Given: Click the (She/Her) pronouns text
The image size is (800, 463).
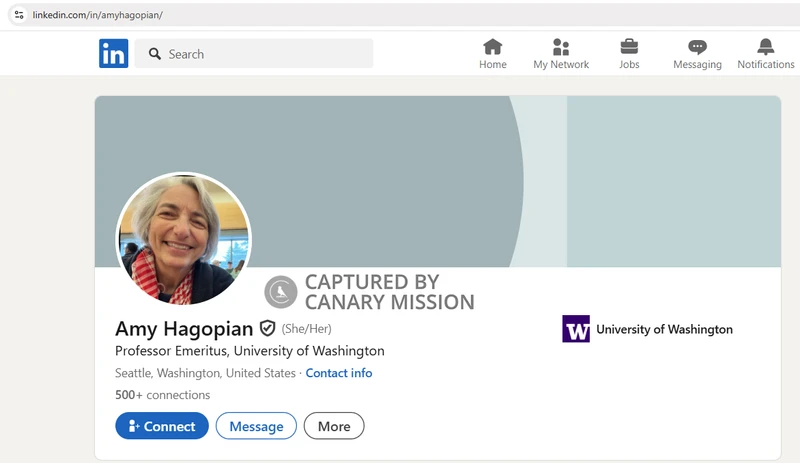Looking at the screenshot, I should [307, 329].
